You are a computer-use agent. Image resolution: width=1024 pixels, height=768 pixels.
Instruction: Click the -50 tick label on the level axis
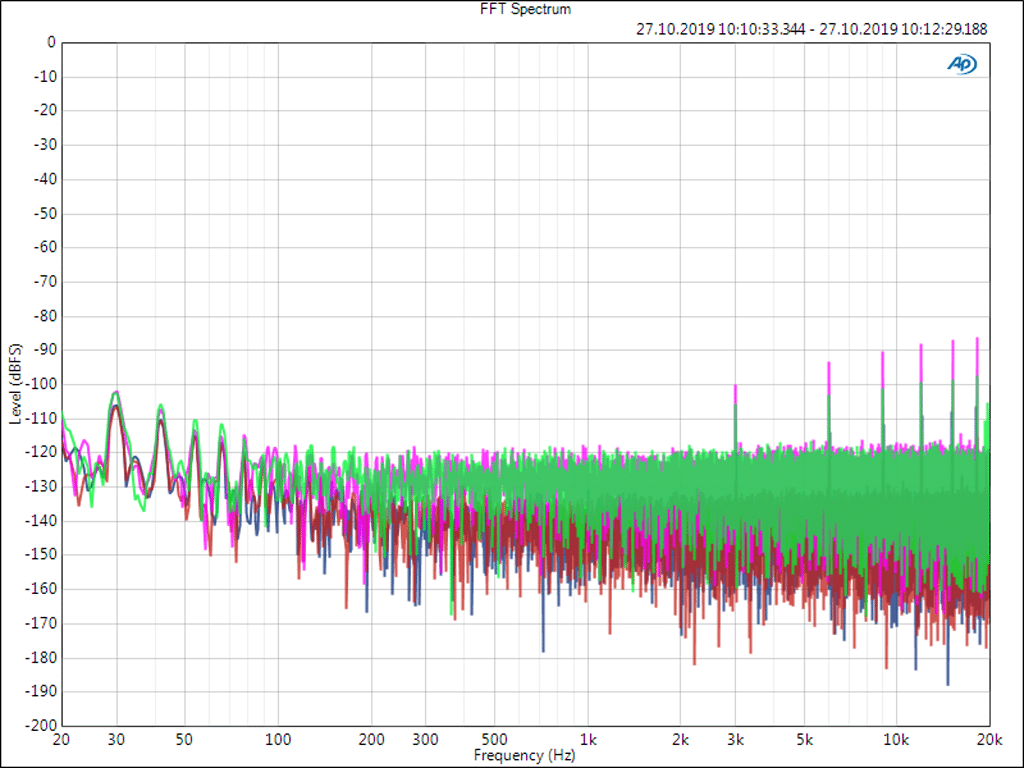(x=45, y=213)
